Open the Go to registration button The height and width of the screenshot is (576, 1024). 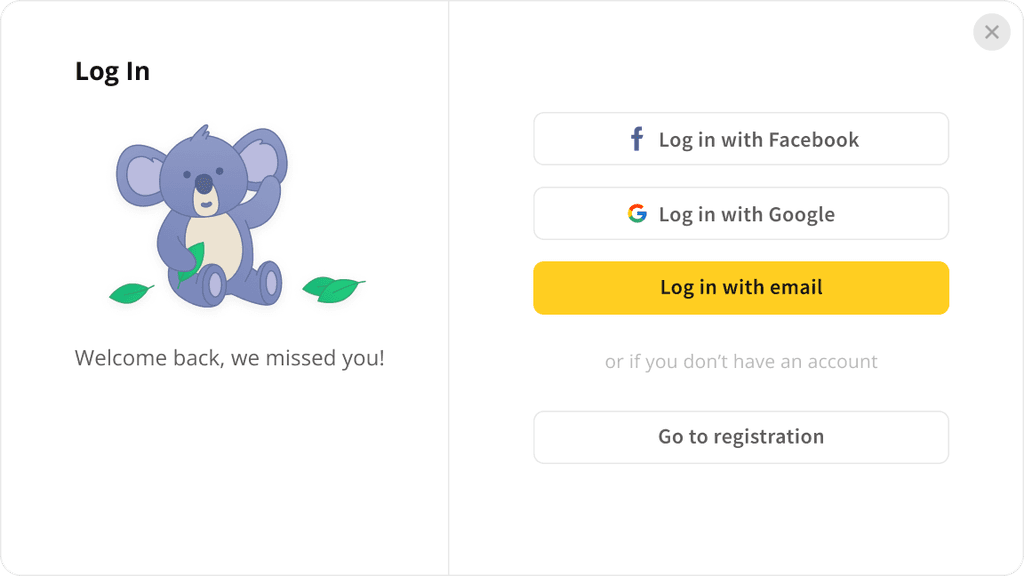741,437
